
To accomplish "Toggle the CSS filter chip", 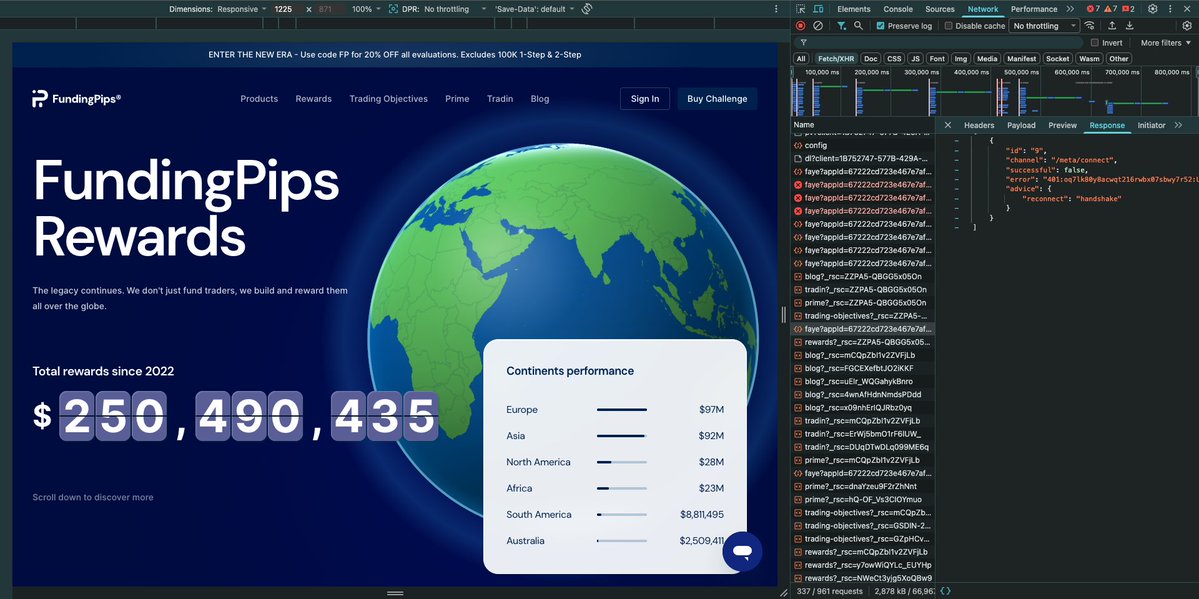I will coord(894,59).
